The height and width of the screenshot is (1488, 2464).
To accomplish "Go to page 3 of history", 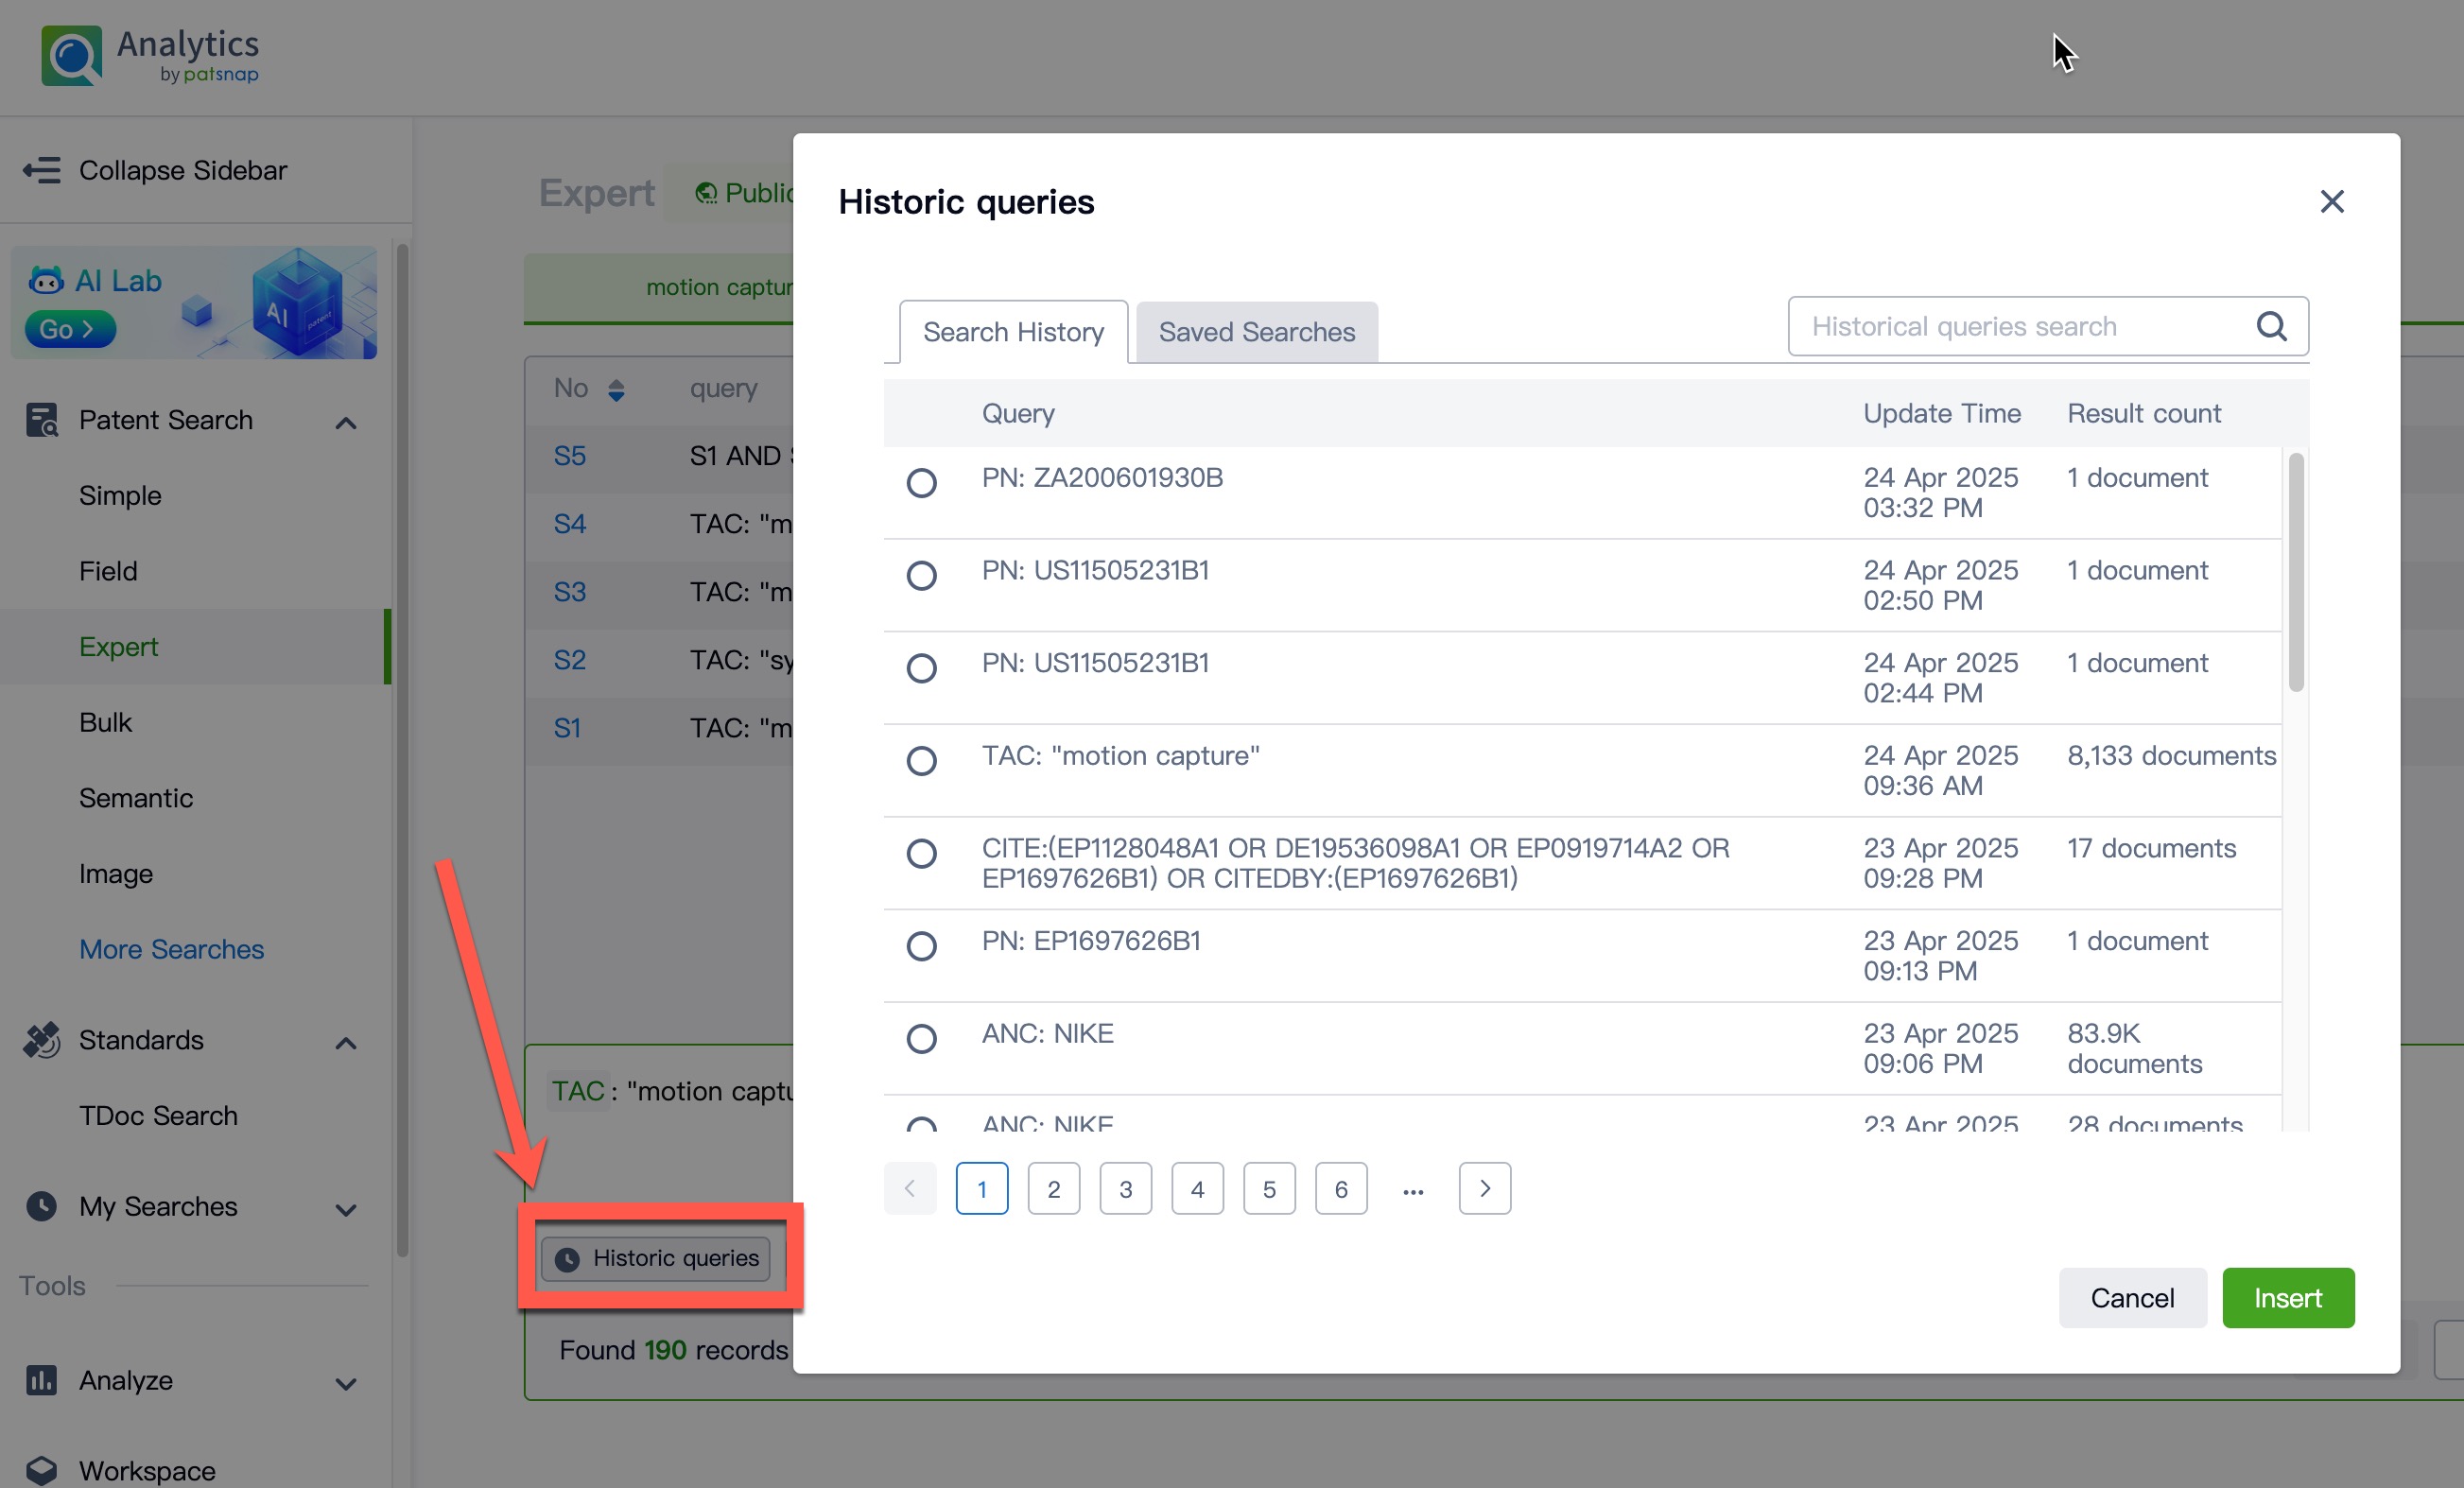I will [x=1125, y=1189].
